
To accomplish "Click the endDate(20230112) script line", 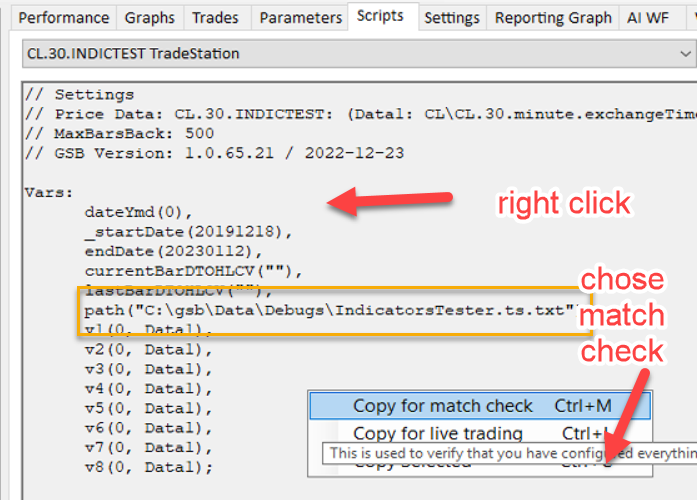I will click(x=174, y=251).
